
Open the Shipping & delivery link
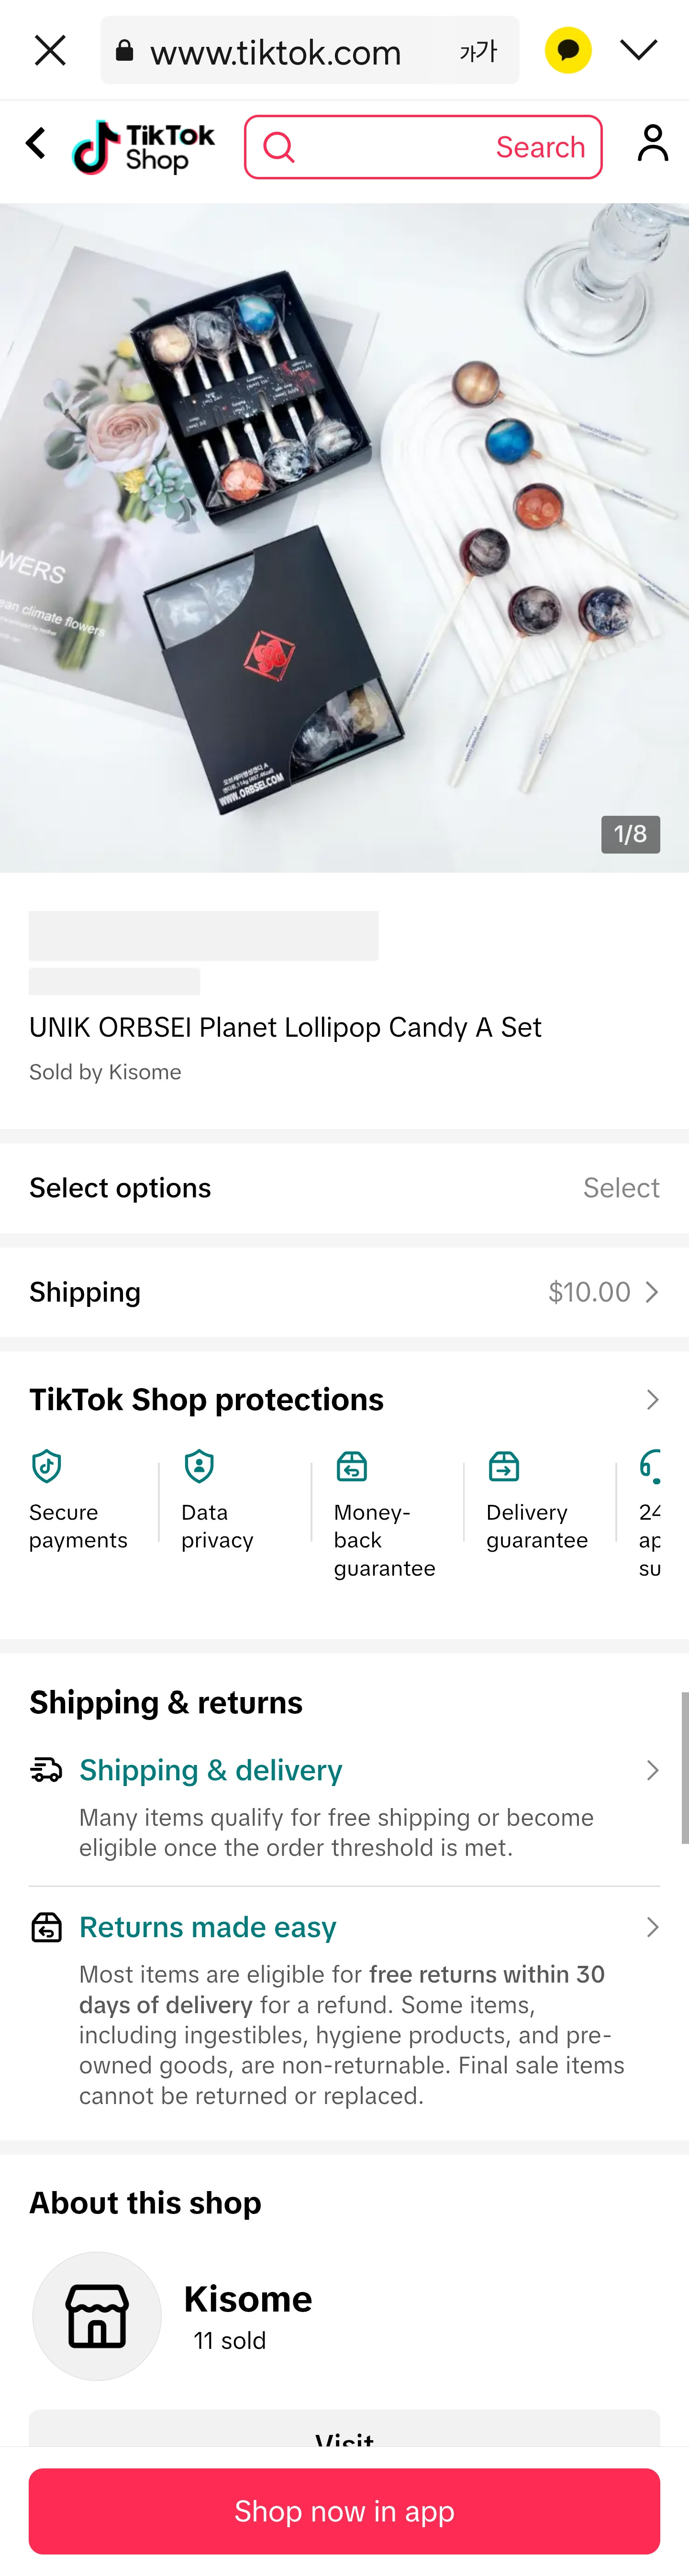pos(211,1770)
